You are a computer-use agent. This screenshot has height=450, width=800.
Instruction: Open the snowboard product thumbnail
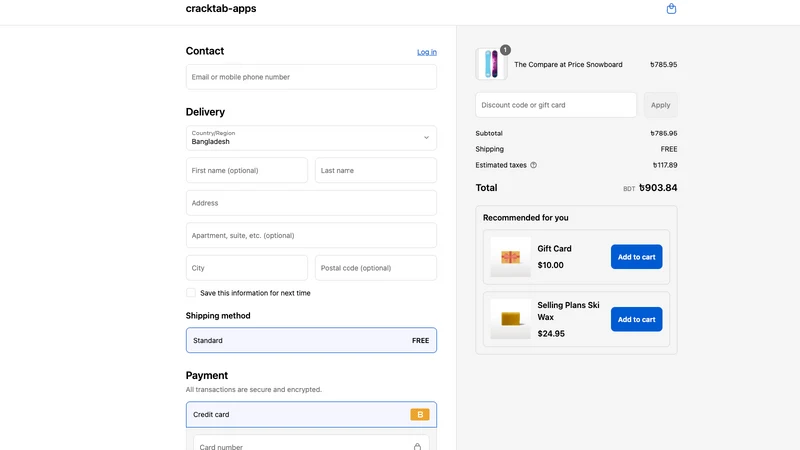[491, 64]
